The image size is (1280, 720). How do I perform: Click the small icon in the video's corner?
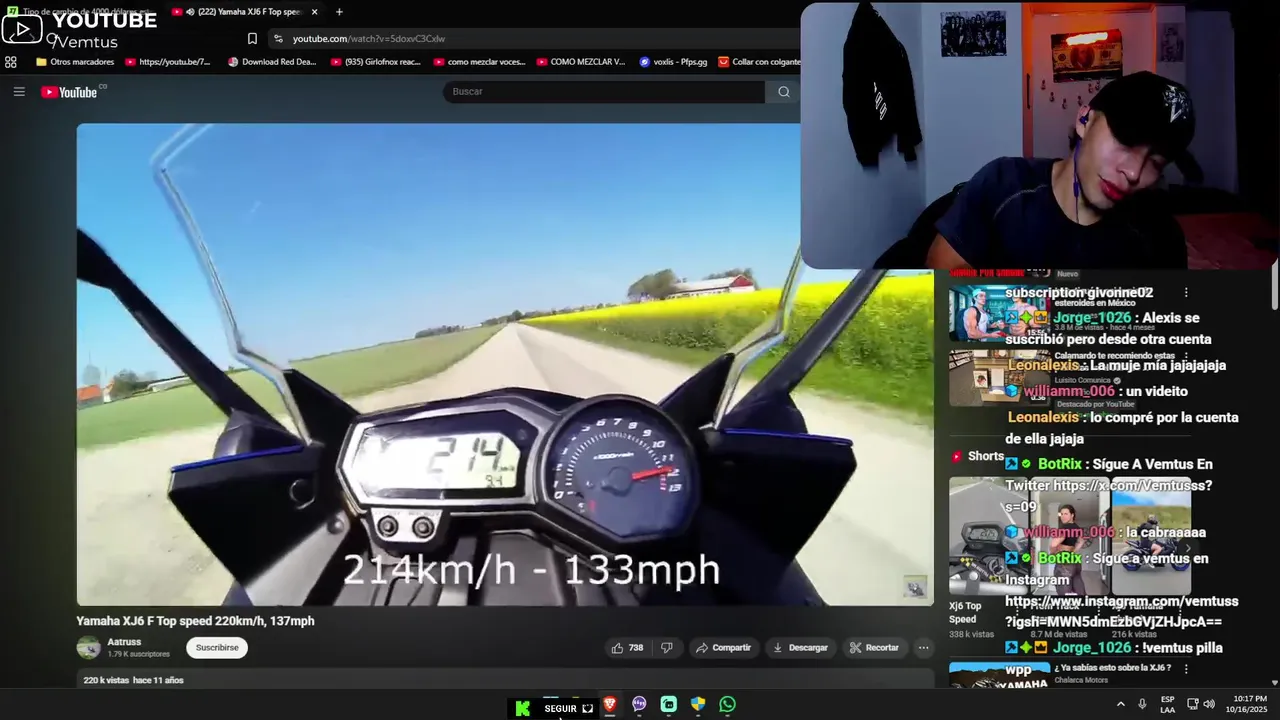point(915,587)
